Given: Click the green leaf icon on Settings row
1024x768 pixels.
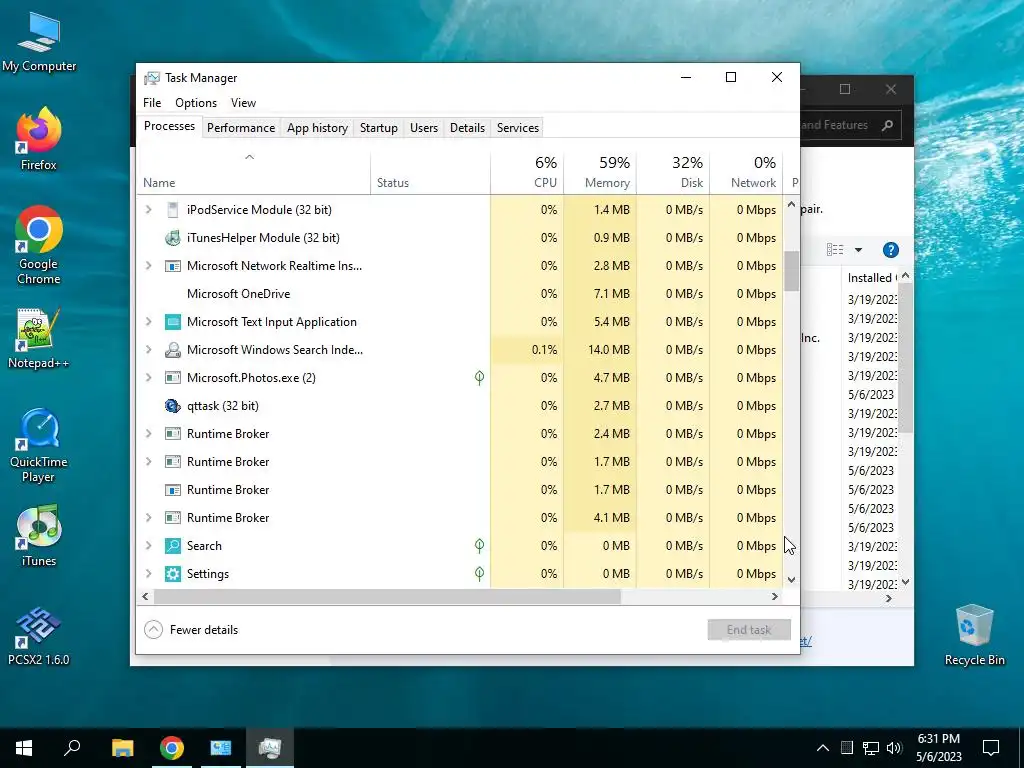Looking at the screenshot, I should 479,573.
